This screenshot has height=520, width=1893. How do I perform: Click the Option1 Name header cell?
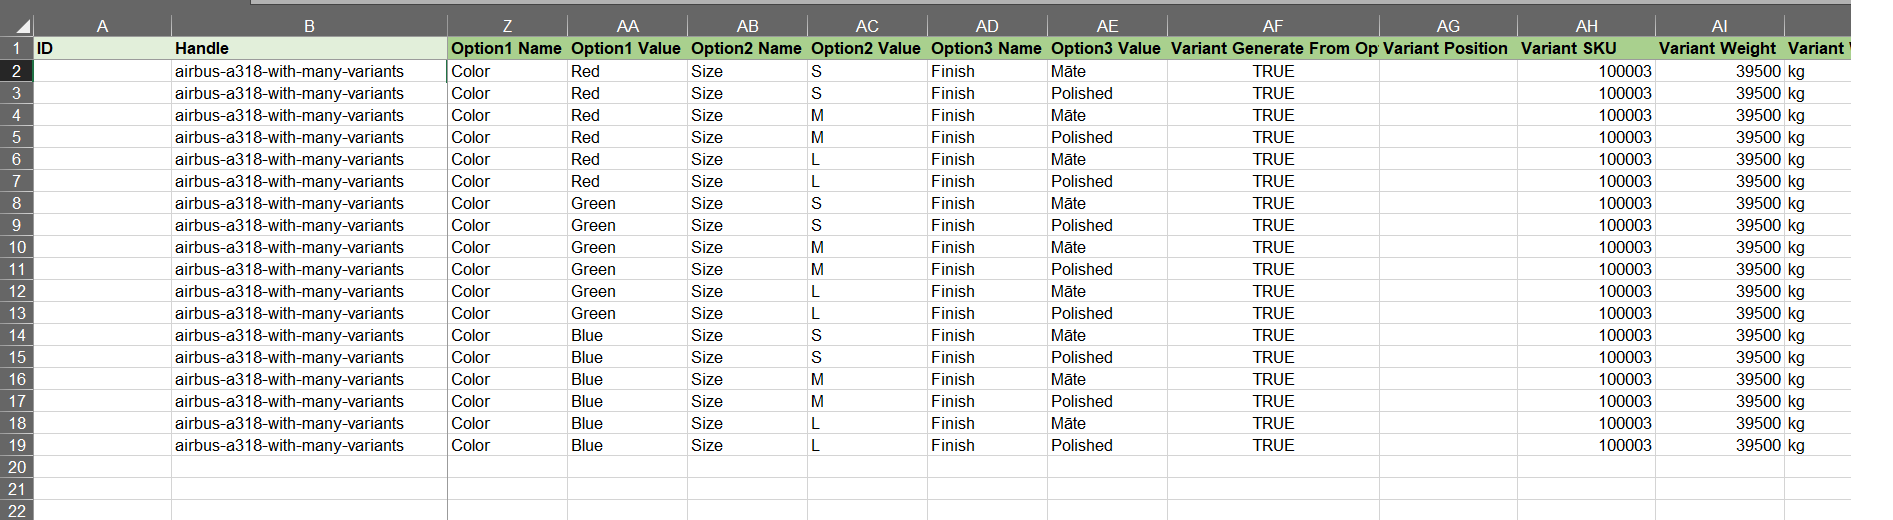click(507, 48)
